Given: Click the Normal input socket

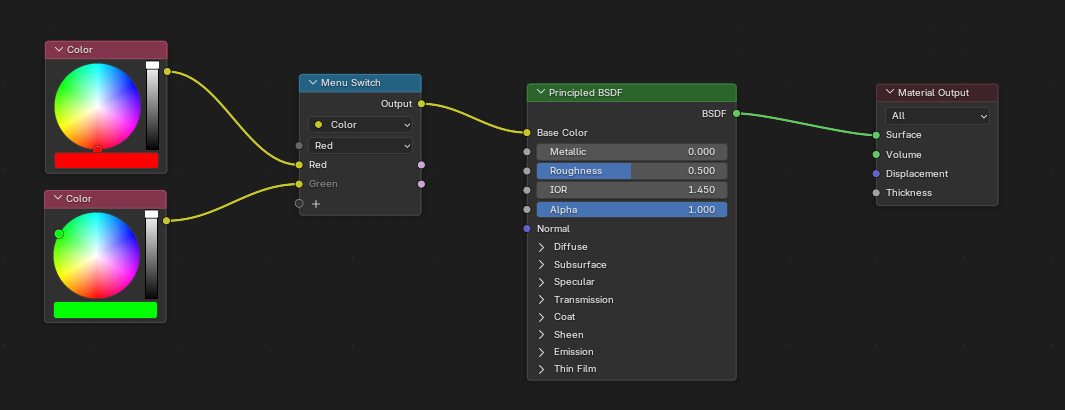Looking at the screenshot, I should point(527,229).
